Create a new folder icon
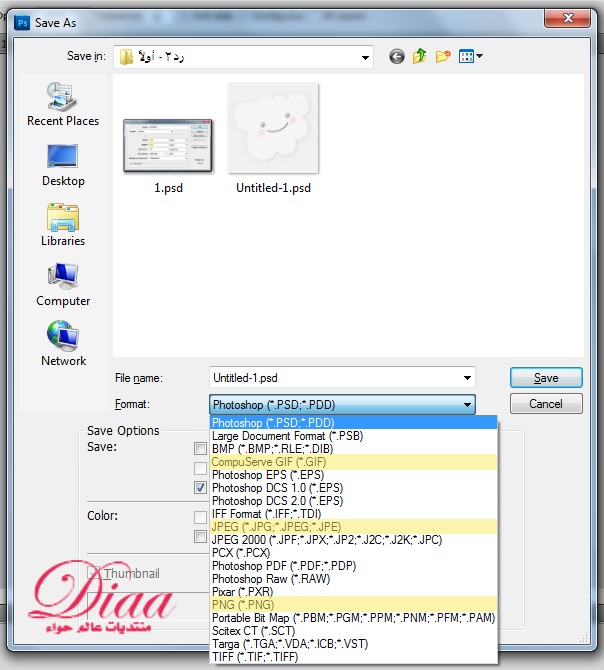Screen dimensions: 604x670 (x=443, y=57)
